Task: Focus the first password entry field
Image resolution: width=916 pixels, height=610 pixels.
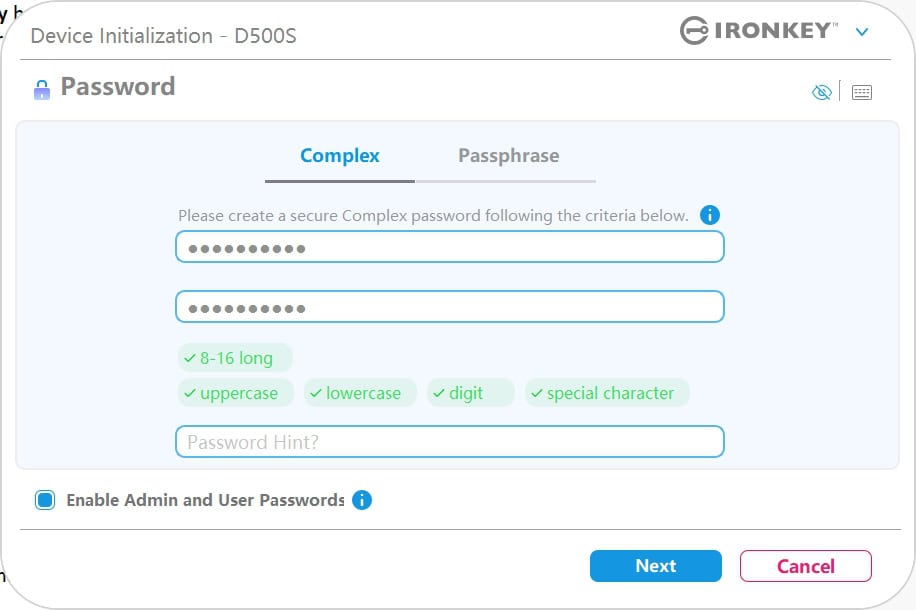Action: (x=449, y=247)
